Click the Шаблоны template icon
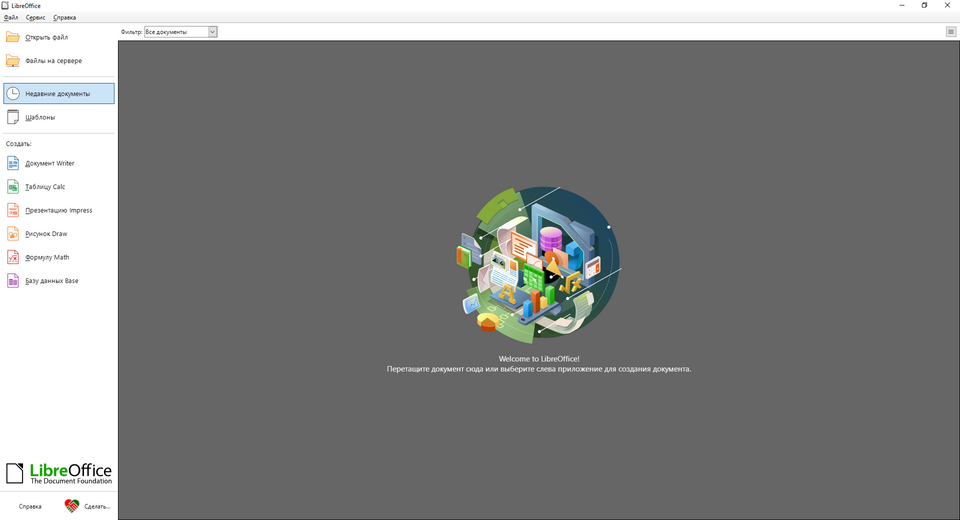 click(13, 117)
